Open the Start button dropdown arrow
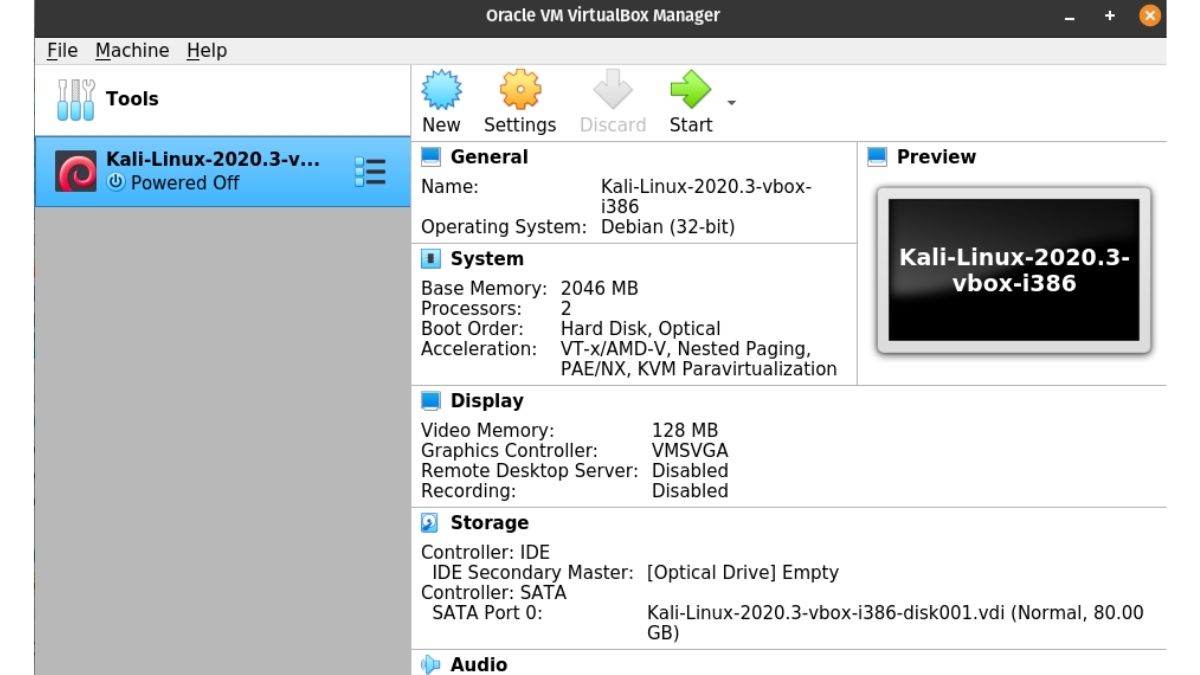 731,103
